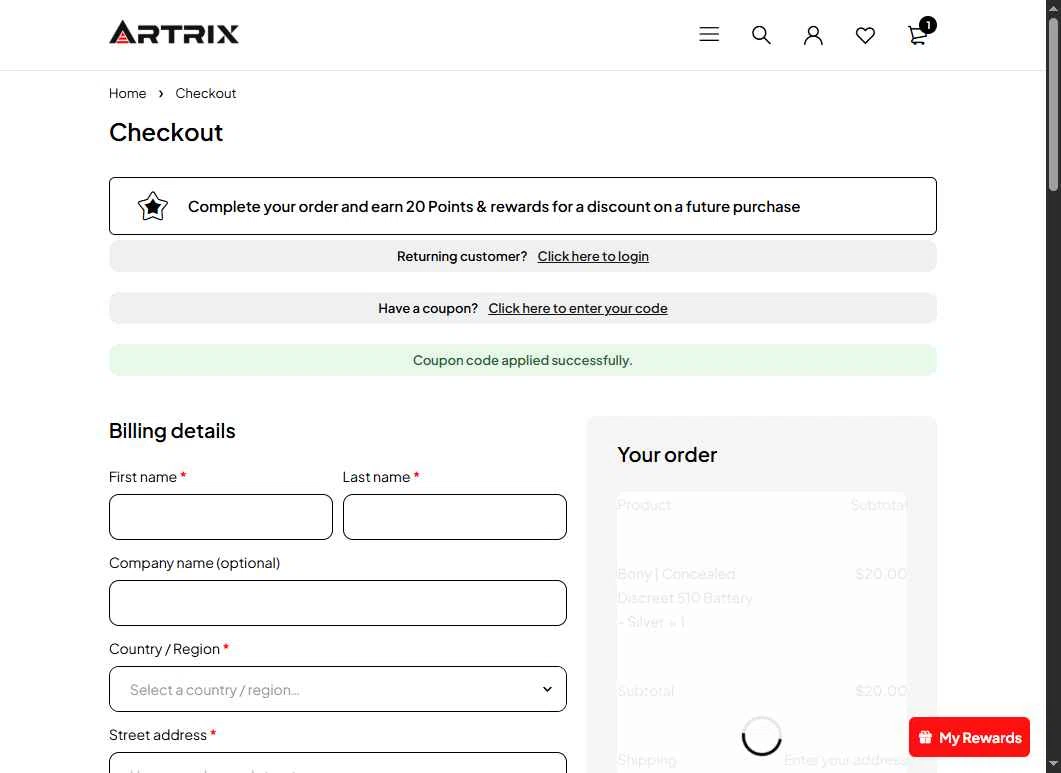Open the Country / Region dropdown

[x=338, y=689]
